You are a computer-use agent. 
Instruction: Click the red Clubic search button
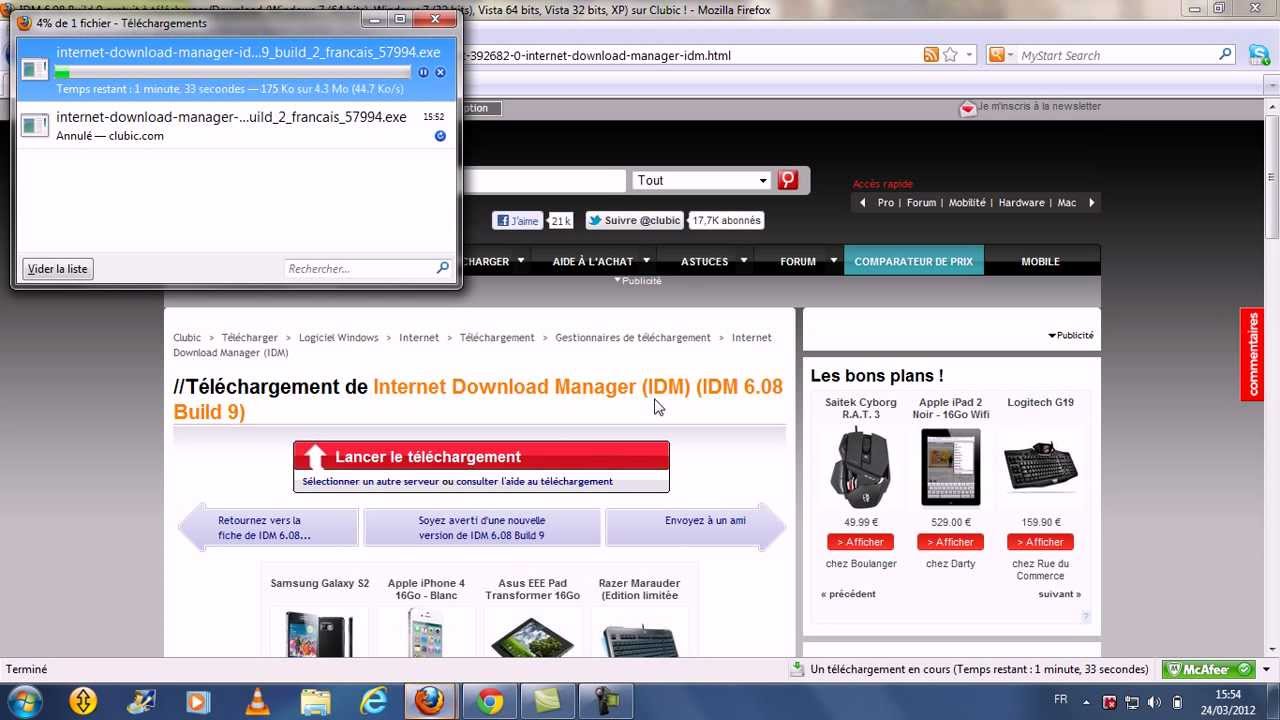pos(788,180)
